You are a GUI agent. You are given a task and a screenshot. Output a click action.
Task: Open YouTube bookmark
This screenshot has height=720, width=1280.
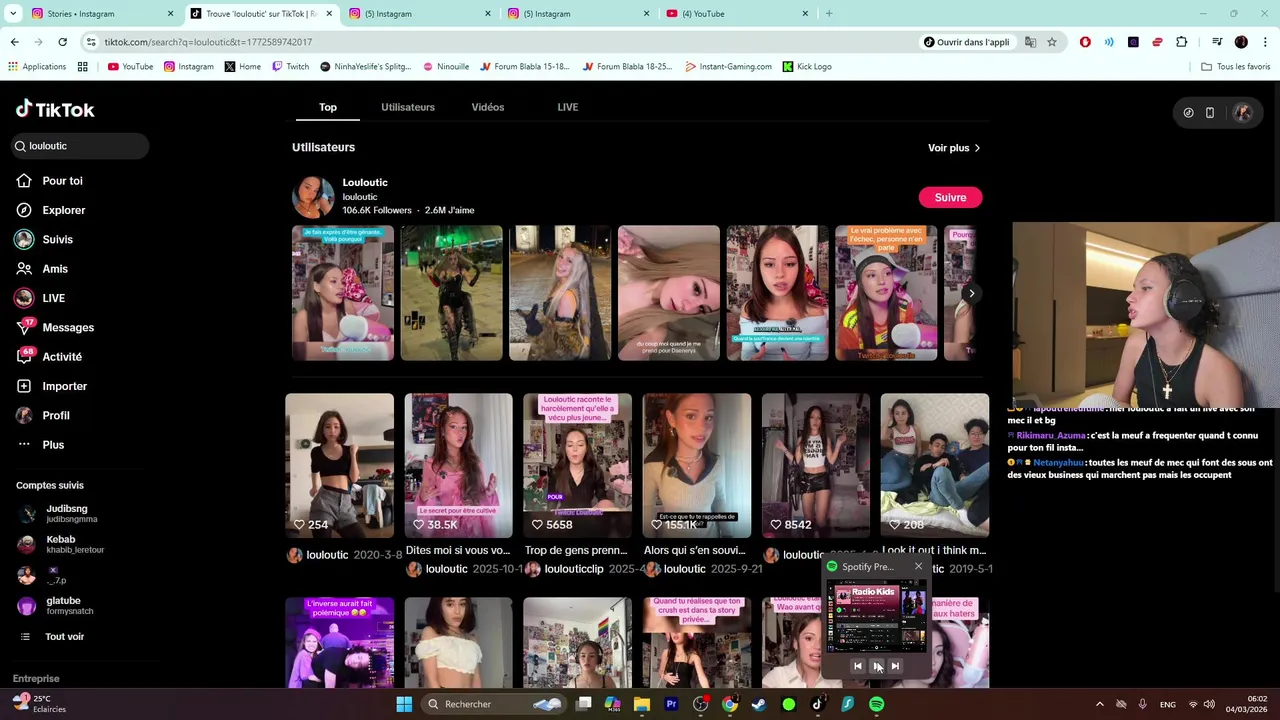click(x=130, y=67)
